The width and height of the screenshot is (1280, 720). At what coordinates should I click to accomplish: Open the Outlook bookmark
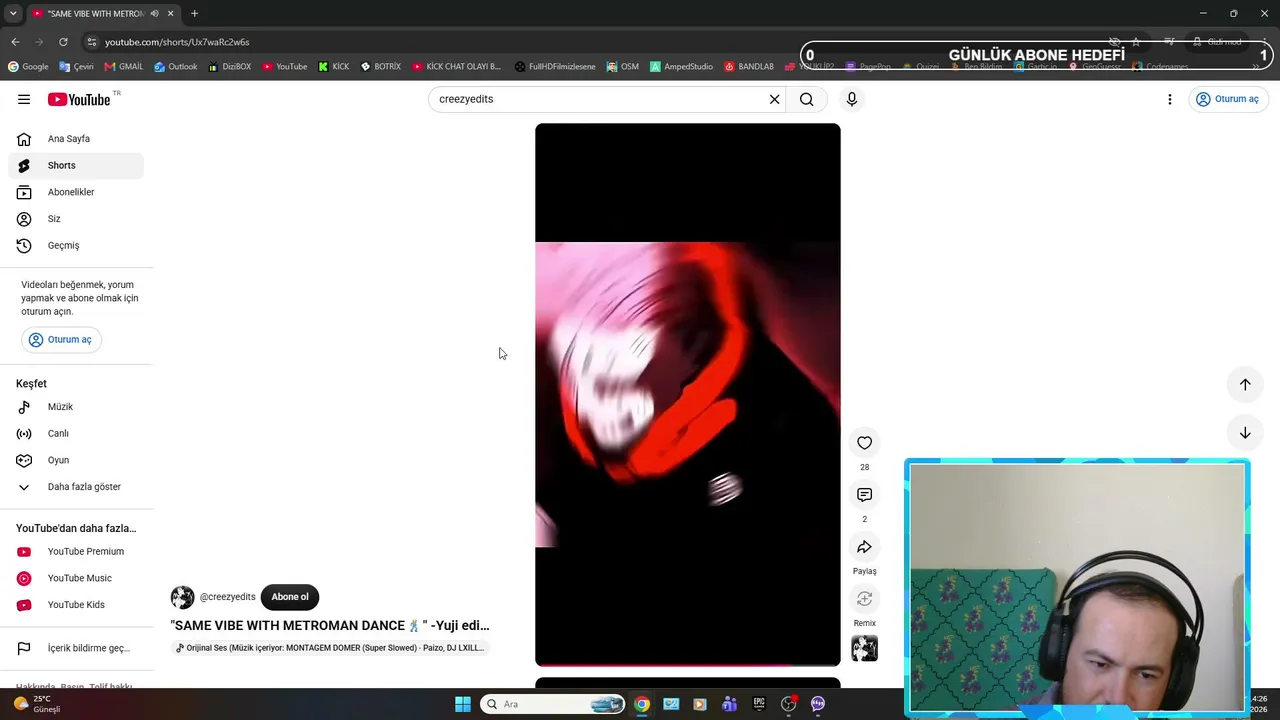tap(176, 67)
